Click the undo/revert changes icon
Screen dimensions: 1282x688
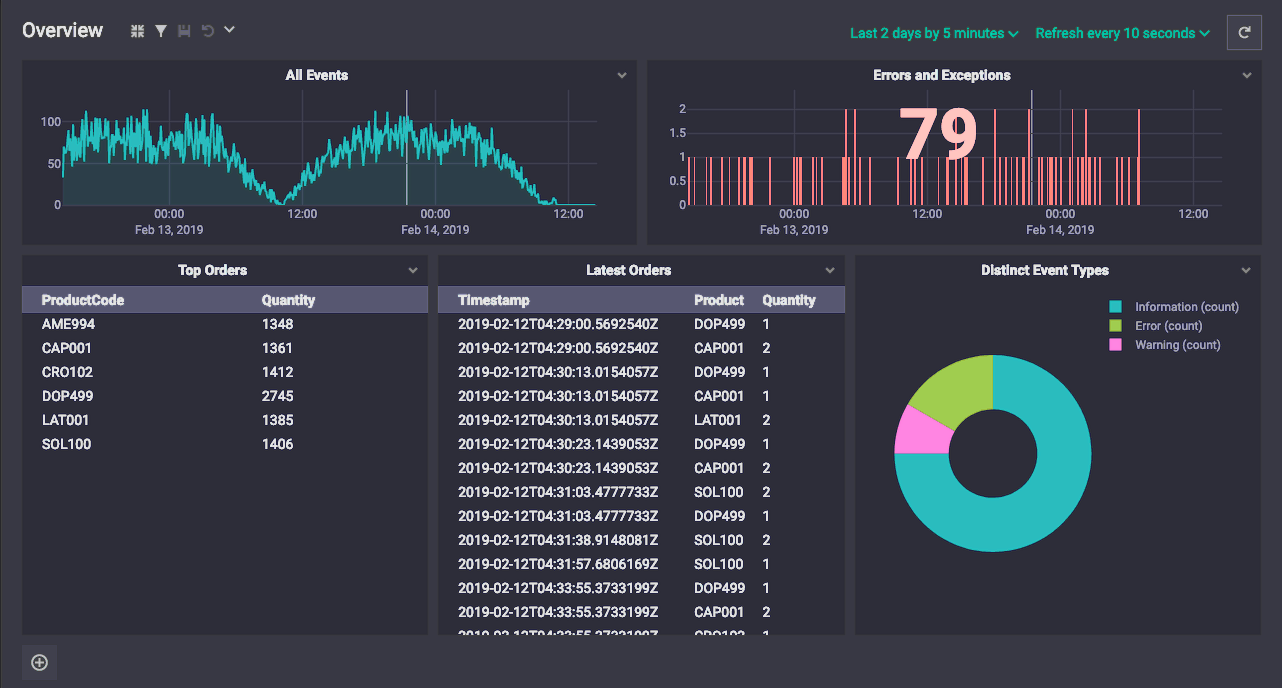208,31
